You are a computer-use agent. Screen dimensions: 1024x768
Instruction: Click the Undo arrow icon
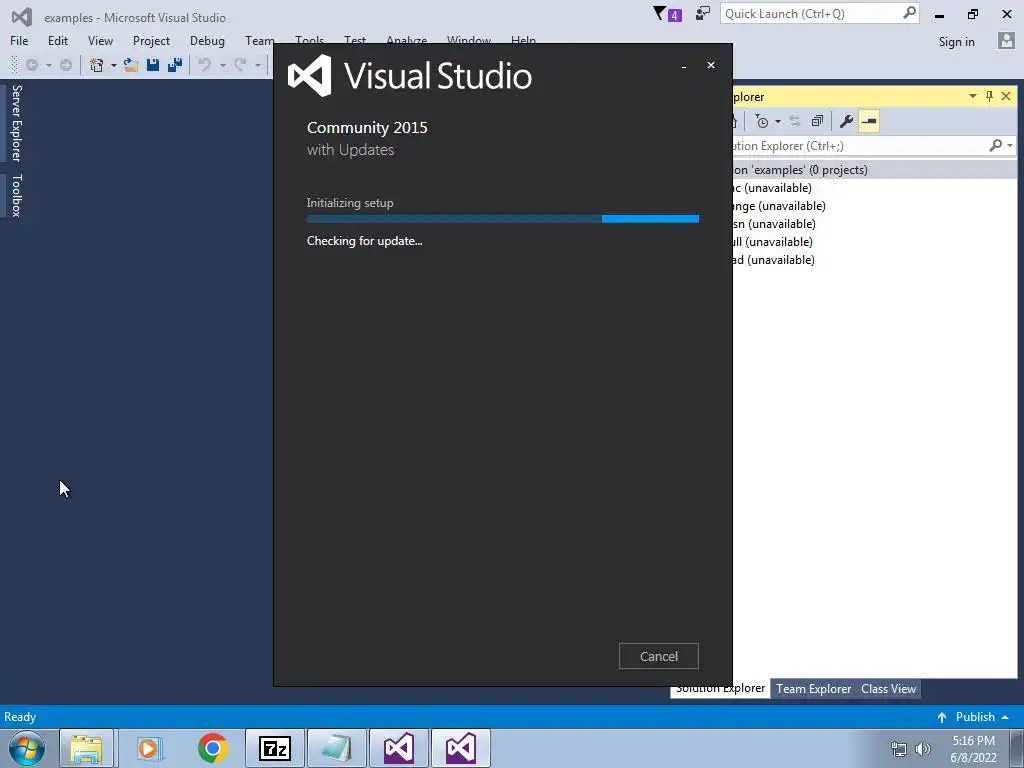[x=205, y=65]
